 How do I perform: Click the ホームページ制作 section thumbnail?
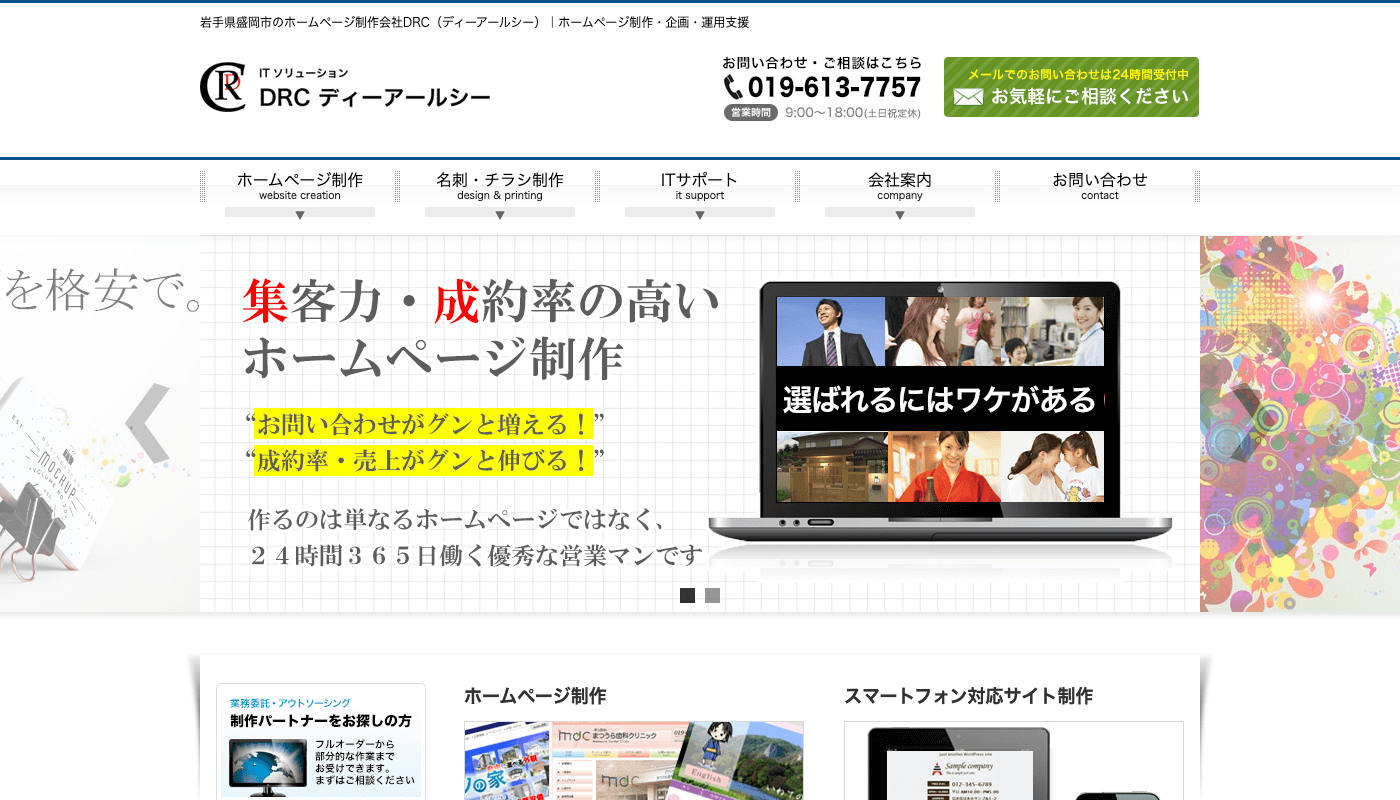[x=634, y=760]
